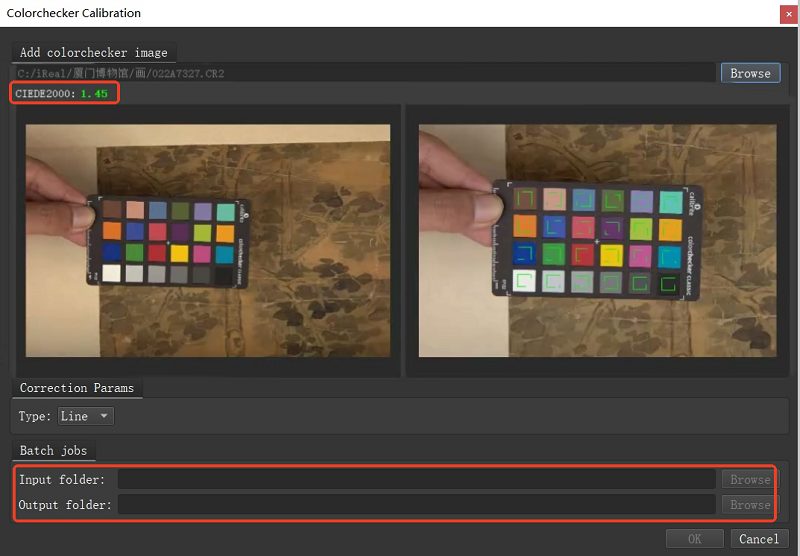The width and height of the screenshot is (800, 556).
Task: Click Browse next to Output folder
Action: (x=750, y=504)
